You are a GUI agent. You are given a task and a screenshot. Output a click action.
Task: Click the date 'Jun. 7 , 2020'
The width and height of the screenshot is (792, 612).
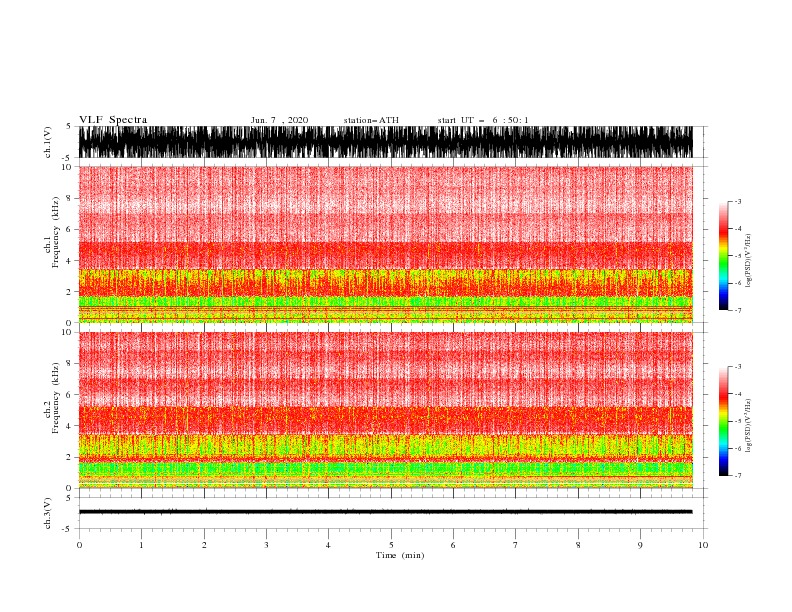279,120
